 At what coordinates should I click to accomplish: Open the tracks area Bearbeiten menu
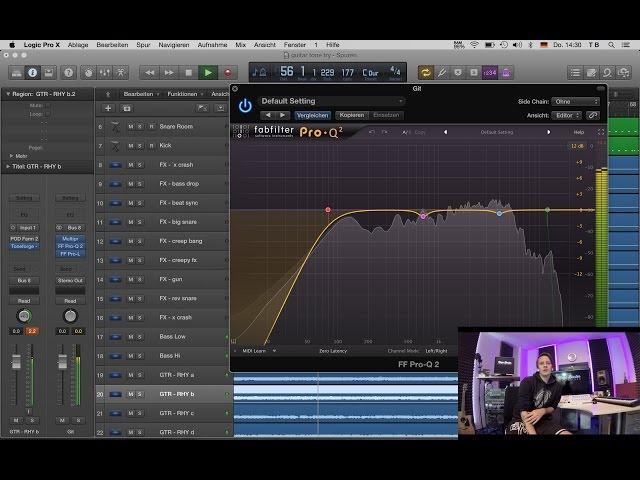click(x=141, y=94)
